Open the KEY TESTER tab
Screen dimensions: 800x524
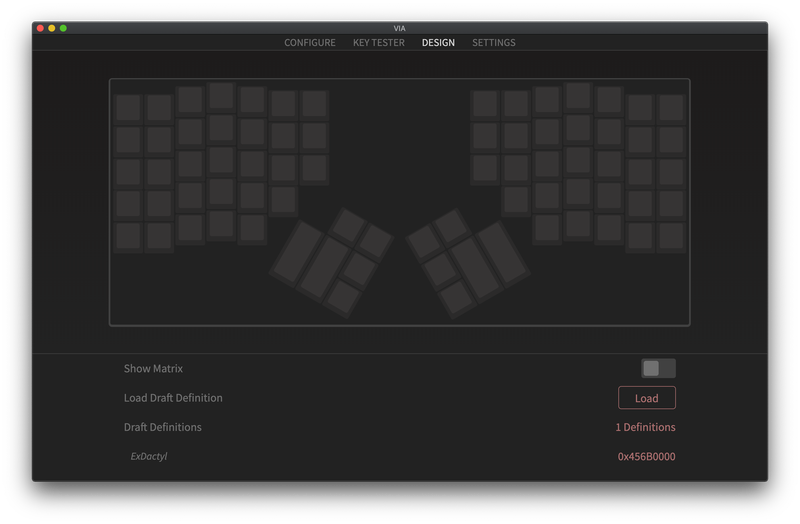pyautogui.click(x=379, y=42)
